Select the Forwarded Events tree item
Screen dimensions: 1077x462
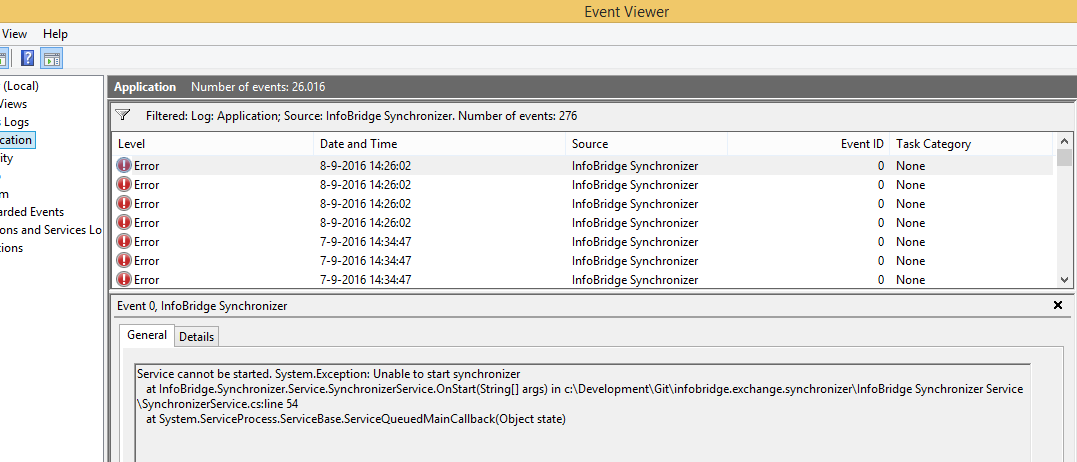[32, 211]
